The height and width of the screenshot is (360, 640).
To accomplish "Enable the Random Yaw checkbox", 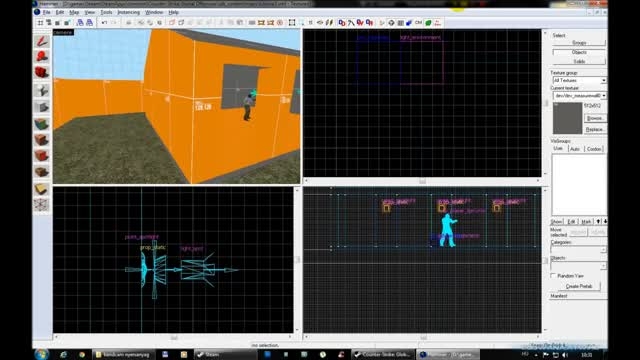I will click(x=553, y=276).
